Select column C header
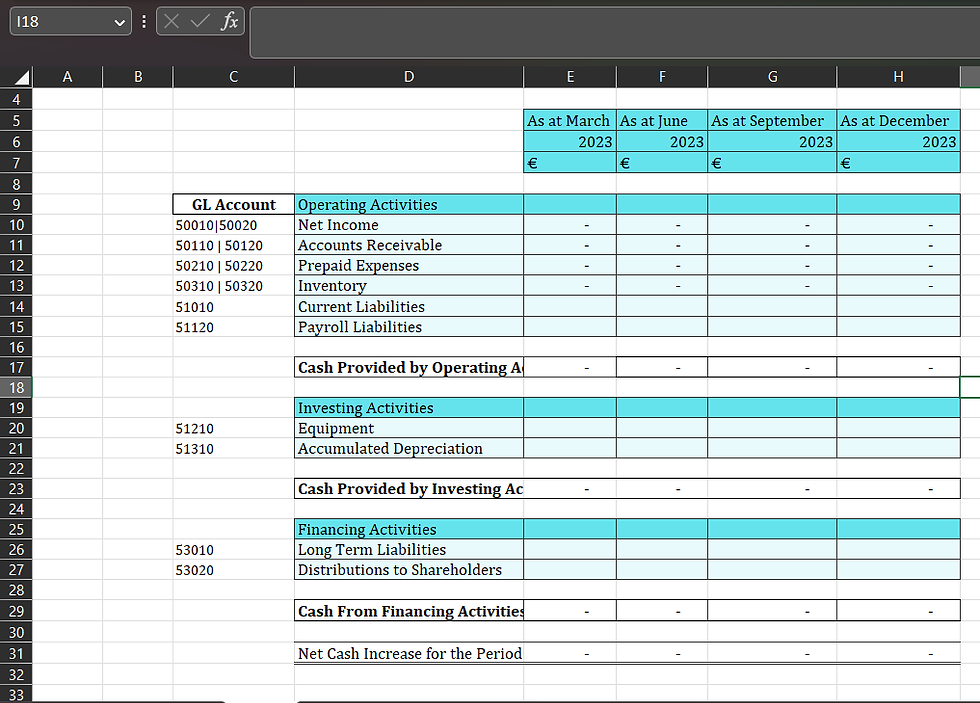This screenshot has height=703, width=980. pyautogui.click(x=234, y=77)
